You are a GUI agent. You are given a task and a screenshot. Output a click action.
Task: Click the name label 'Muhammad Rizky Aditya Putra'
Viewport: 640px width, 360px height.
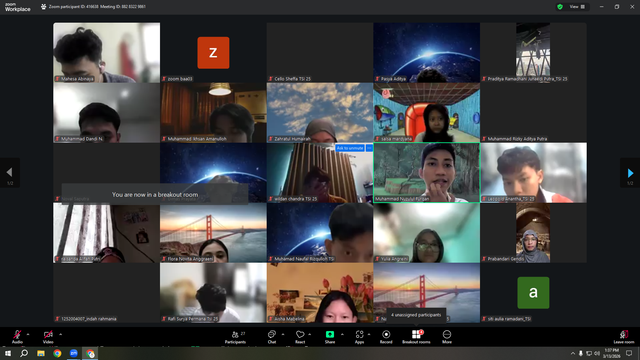[517, 139]
